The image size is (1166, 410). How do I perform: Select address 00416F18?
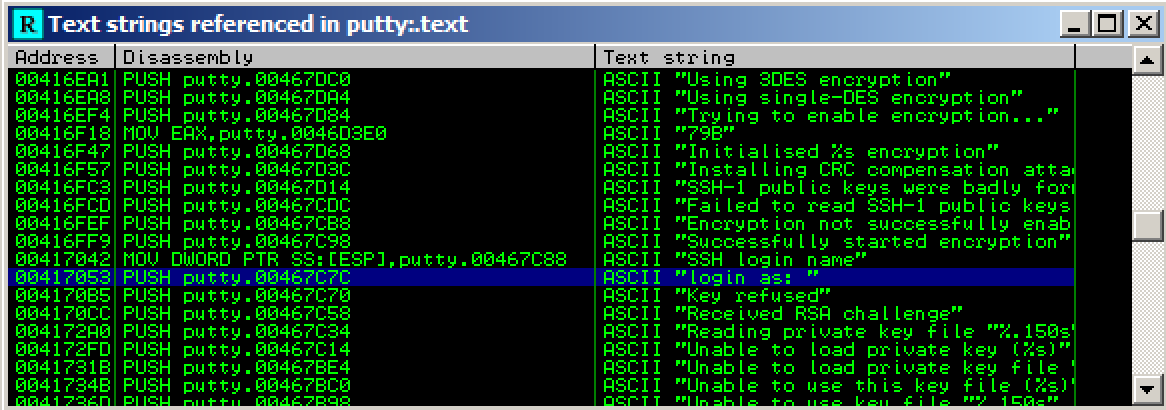(62, 133)
